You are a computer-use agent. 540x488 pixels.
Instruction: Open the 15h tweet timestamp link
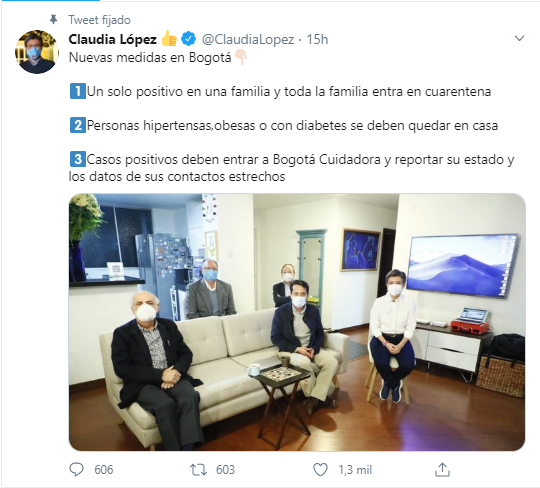[317, 40]
